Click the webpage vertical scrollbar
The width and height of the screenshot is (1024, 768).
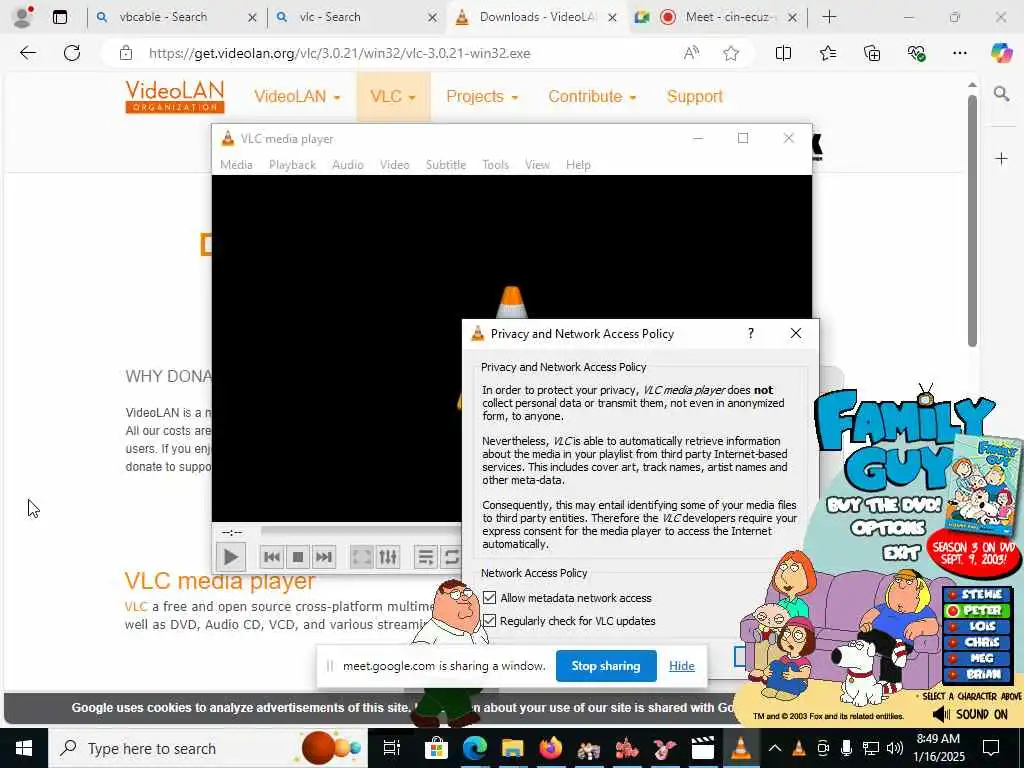(x=972, y=222)
